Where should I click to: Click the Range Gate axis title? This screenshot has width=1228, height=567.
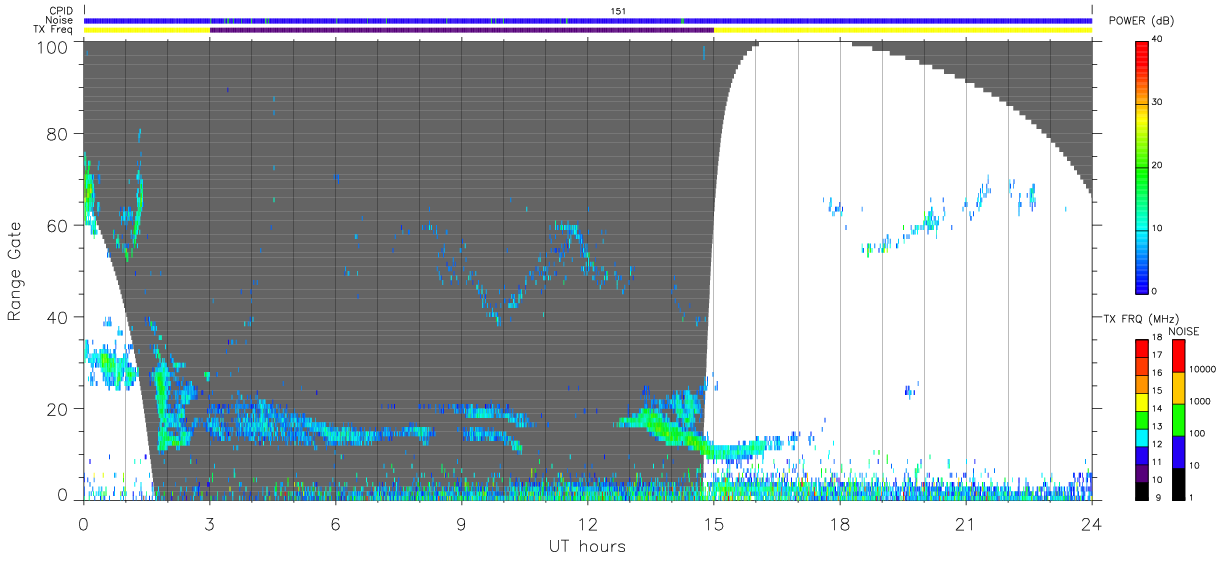click(15, 271)
